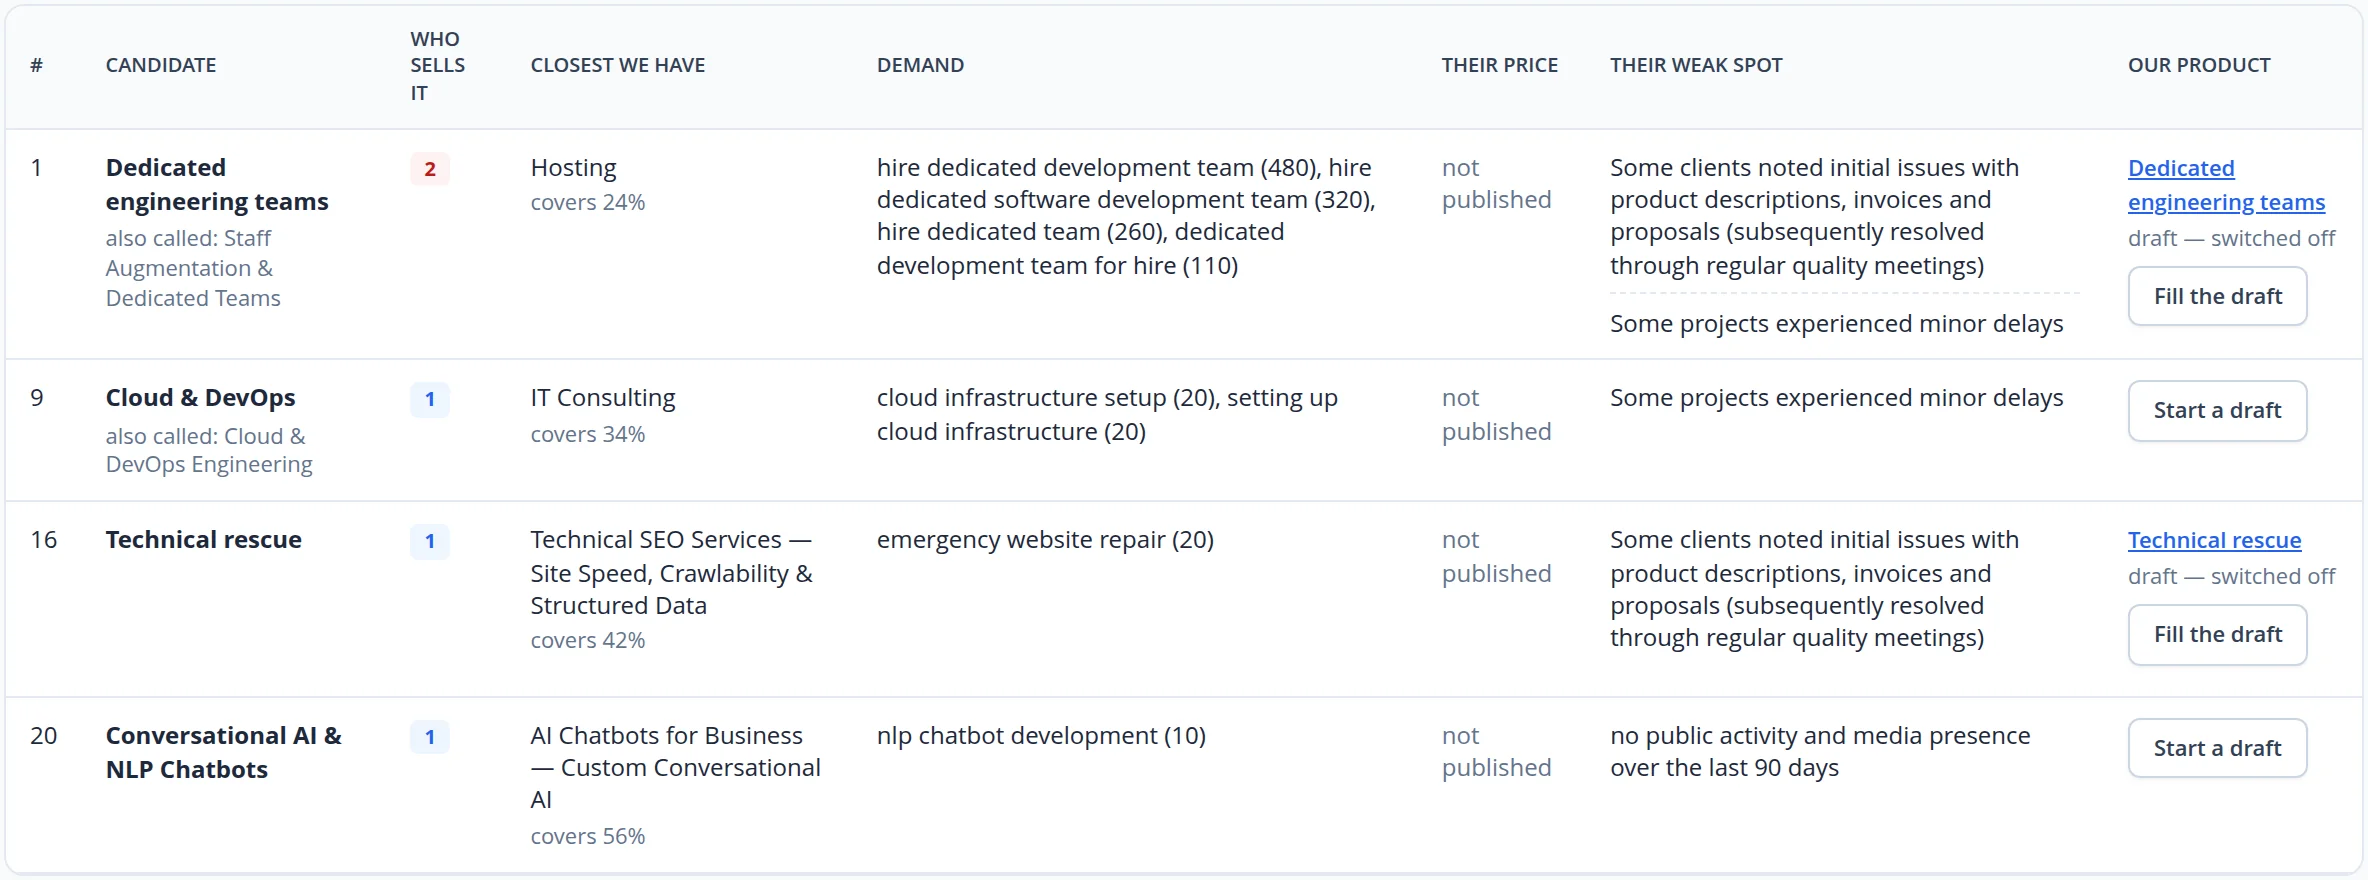Click the Demand column header
Screen dimensions: 2368x880
[920, 65]
